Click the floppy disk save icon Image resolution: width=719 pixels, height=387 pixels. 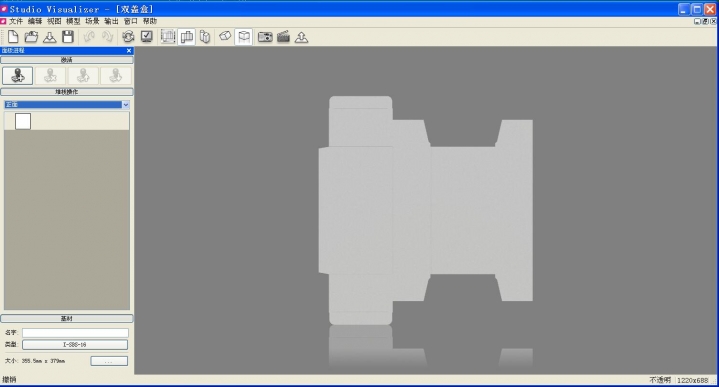click(68, 37)
